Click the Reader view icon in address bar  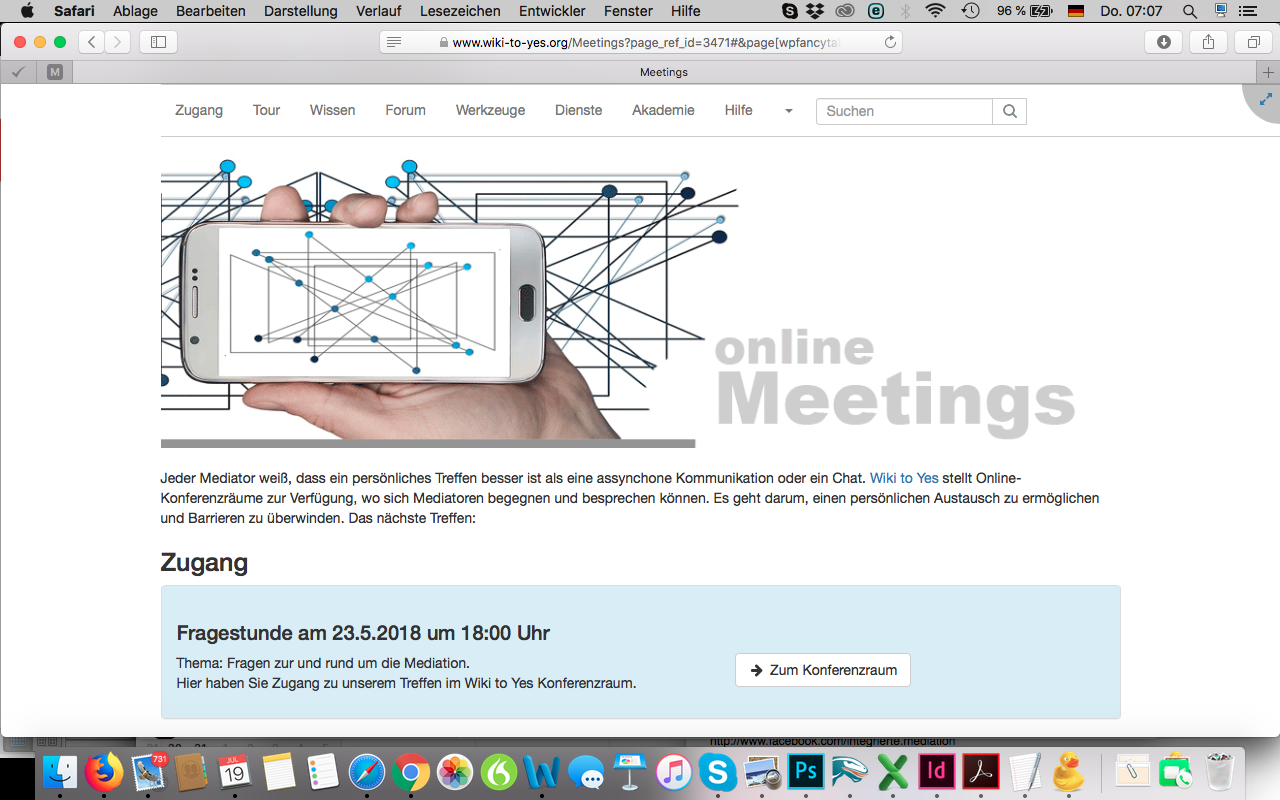pos(394,42)
